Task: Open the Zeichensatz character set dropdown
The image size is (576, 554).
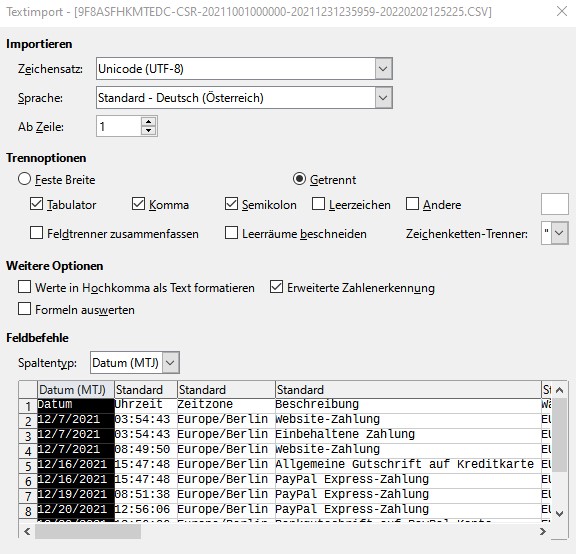Action: [383, 69]
